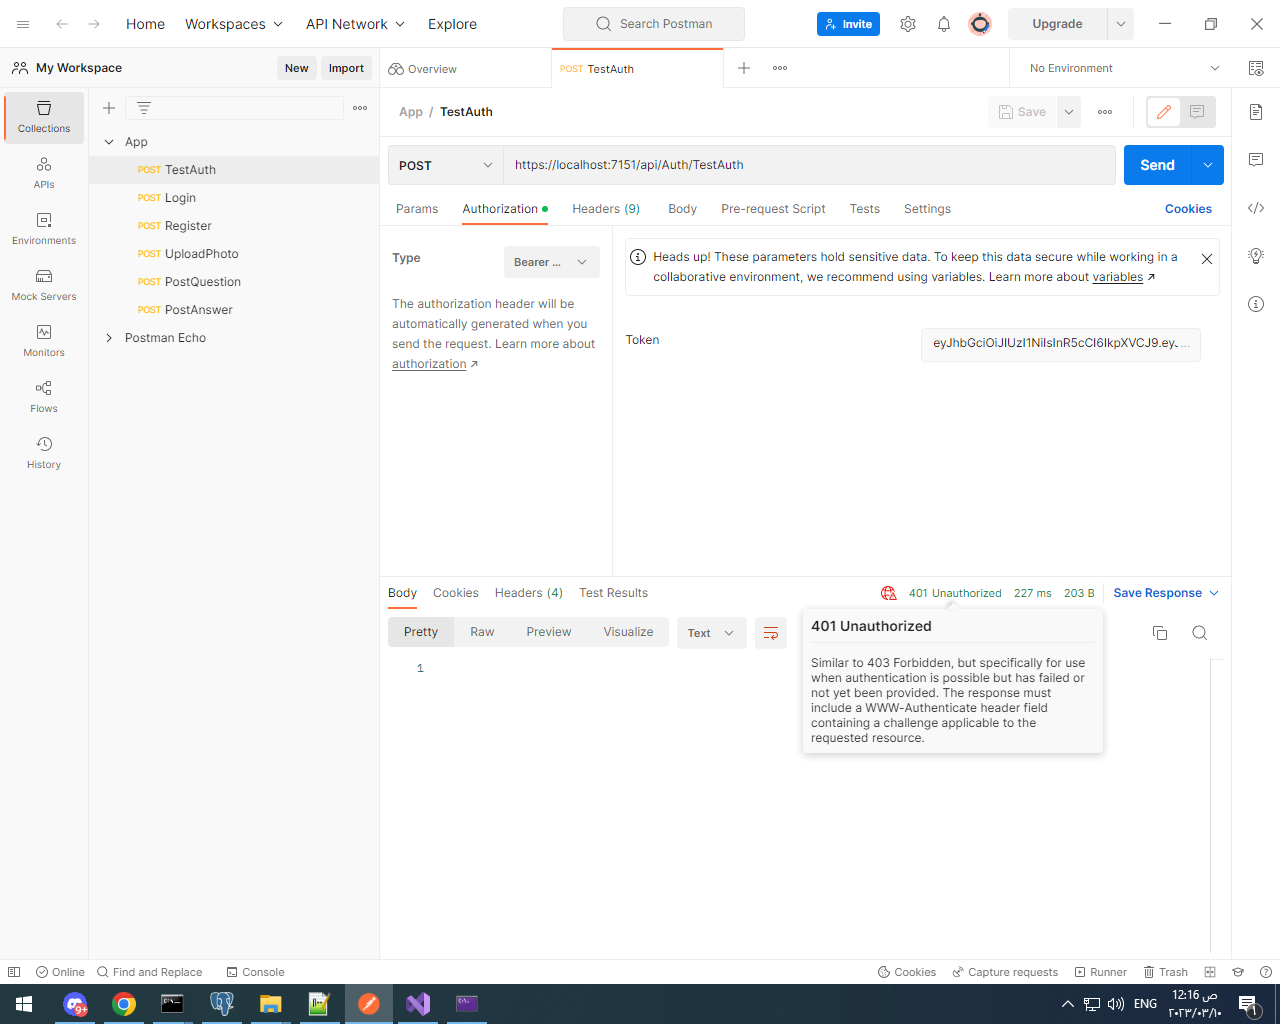Switch to the request Body tab
Viewport: 1280px width, 1024px height.
(x=683, y=209)
